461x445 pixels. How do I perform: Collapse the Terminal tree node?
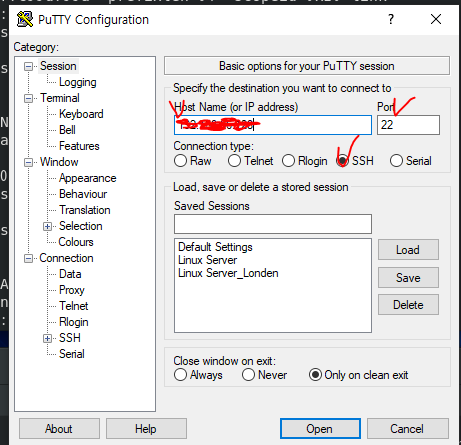click(x=28, y=98)
